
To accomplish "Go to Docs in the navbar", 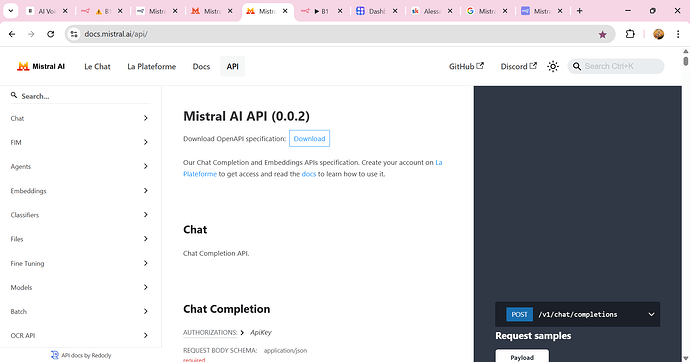I will coord(201,66).
